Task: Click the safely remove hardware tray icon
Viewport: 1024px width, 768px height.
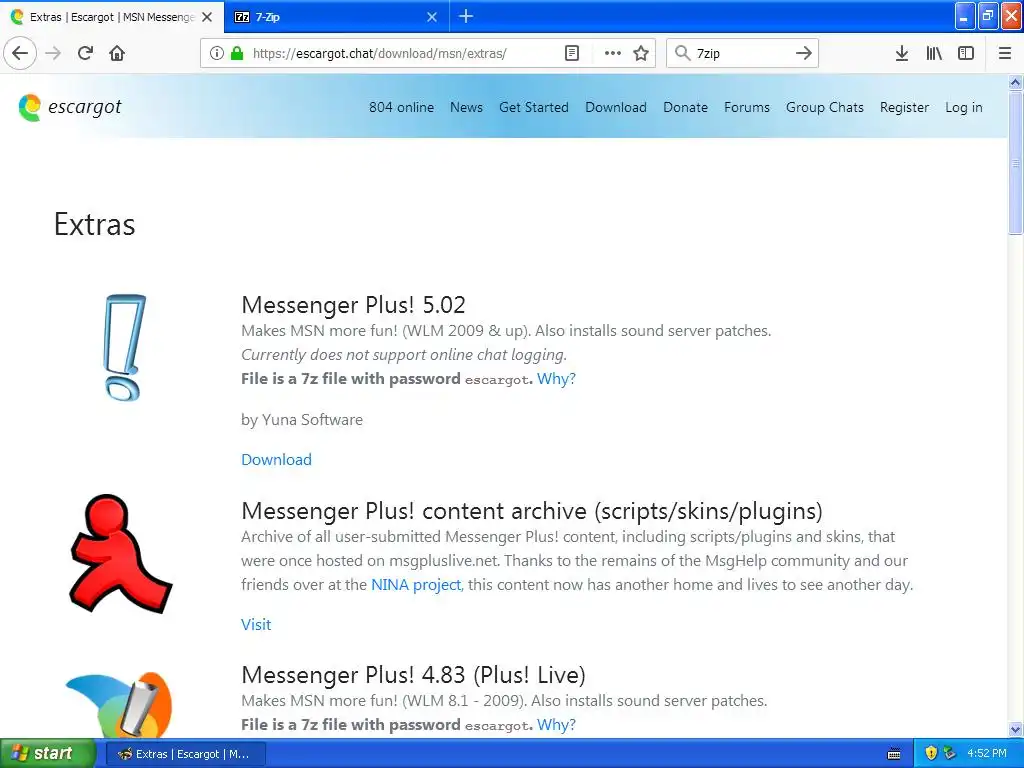Action: pos(950,754)
